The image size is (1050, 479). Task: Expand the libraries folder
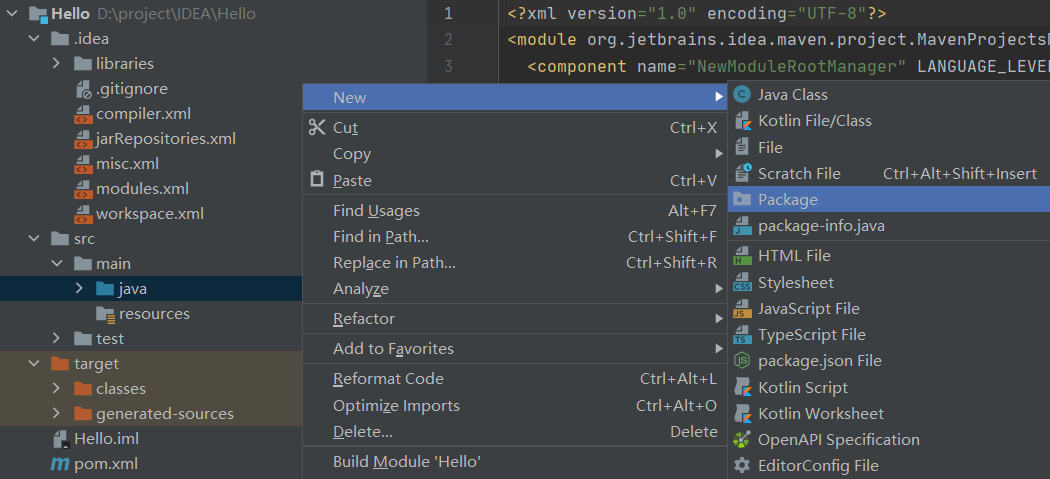pyautogui.click(x=57, y=64)
